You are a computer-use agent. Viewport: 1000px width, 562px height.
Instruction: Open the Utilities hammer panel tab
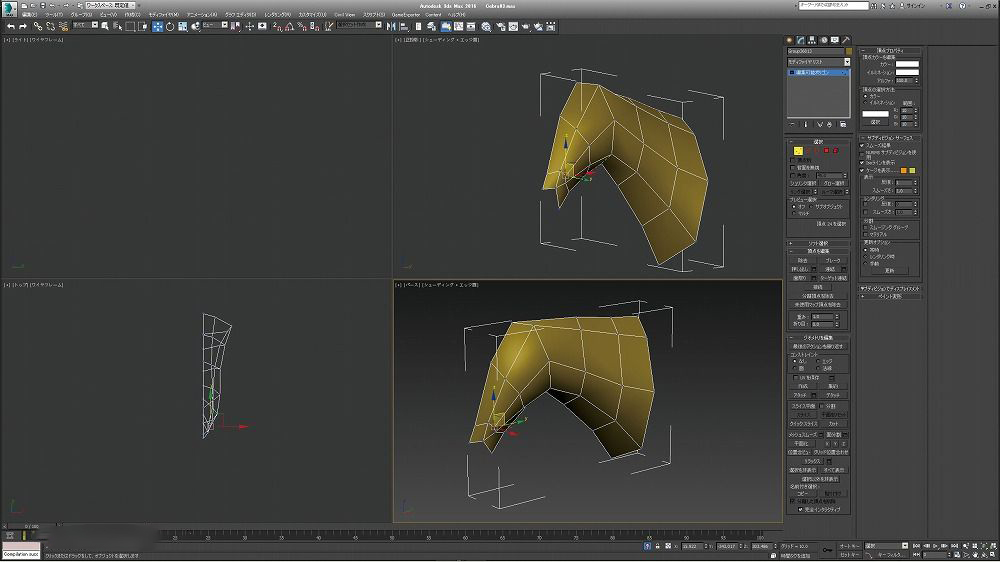coord(846,40)
